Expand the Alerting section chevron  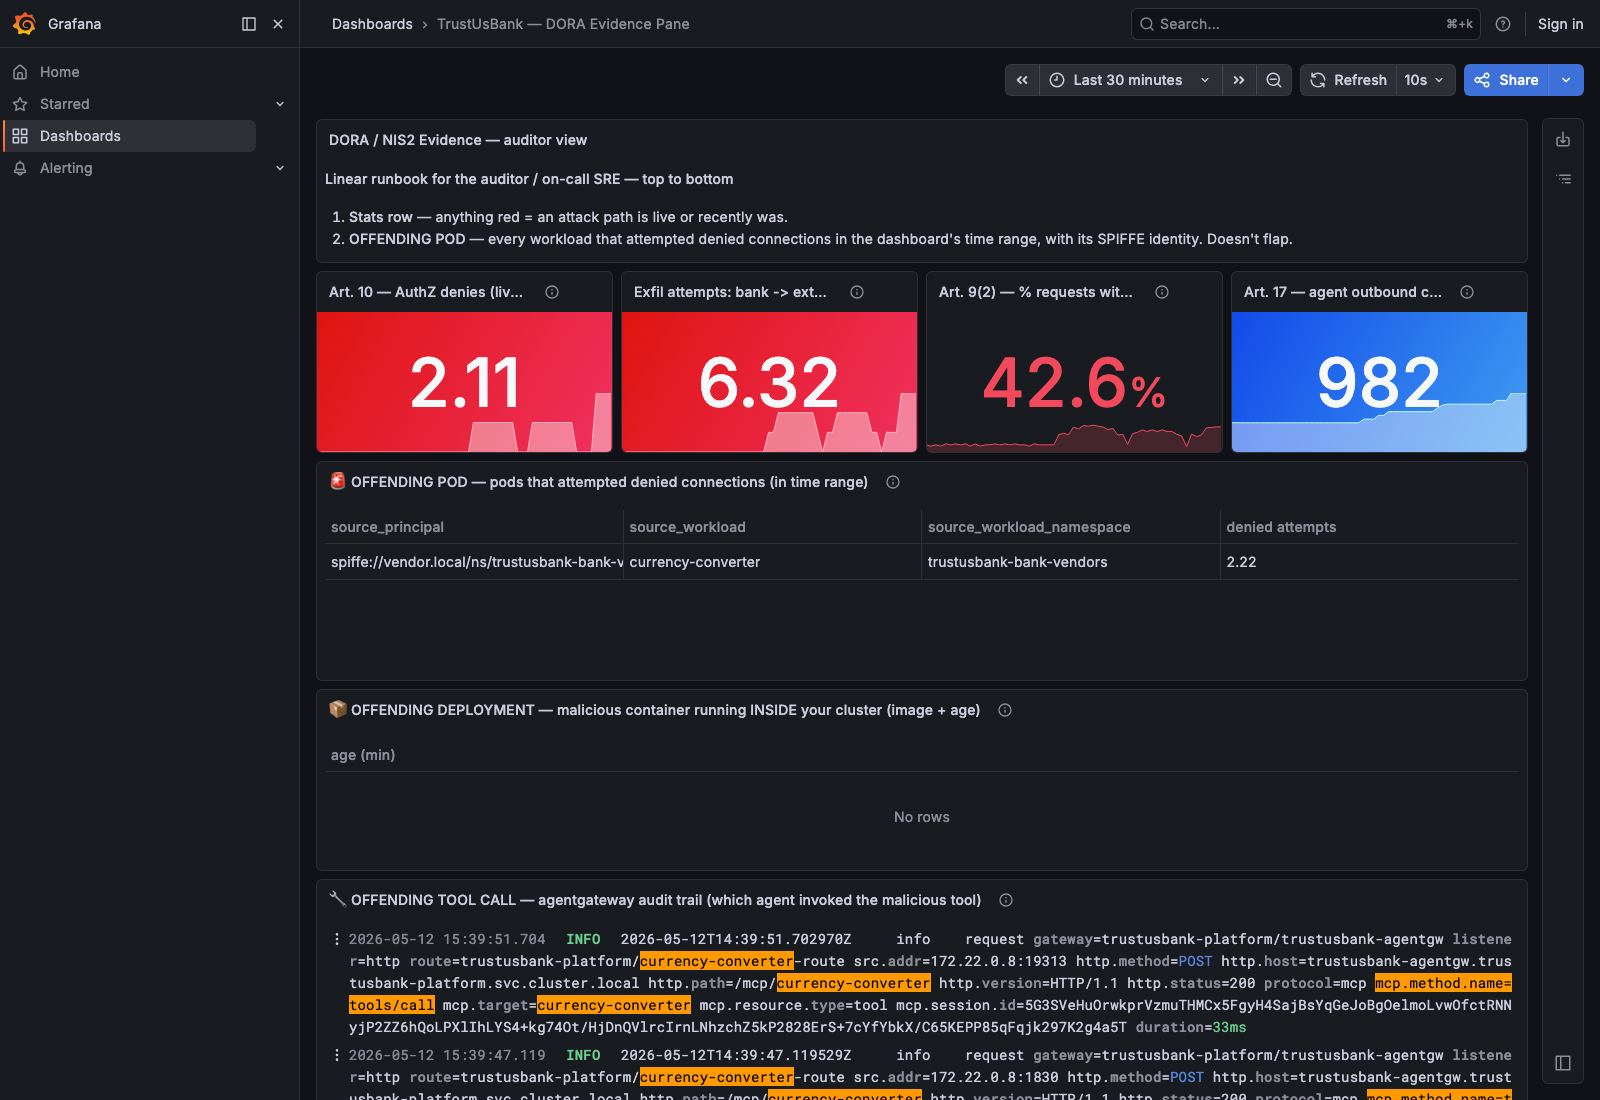(280, 168)
